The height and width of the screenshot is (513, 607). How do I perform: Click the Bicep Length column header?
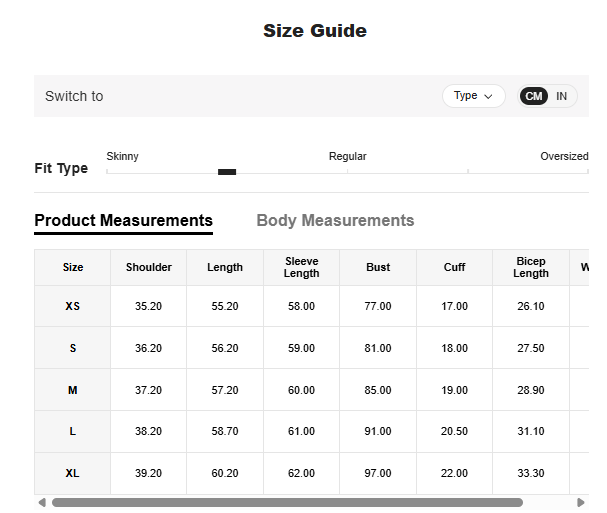click(x=531, y=267)
